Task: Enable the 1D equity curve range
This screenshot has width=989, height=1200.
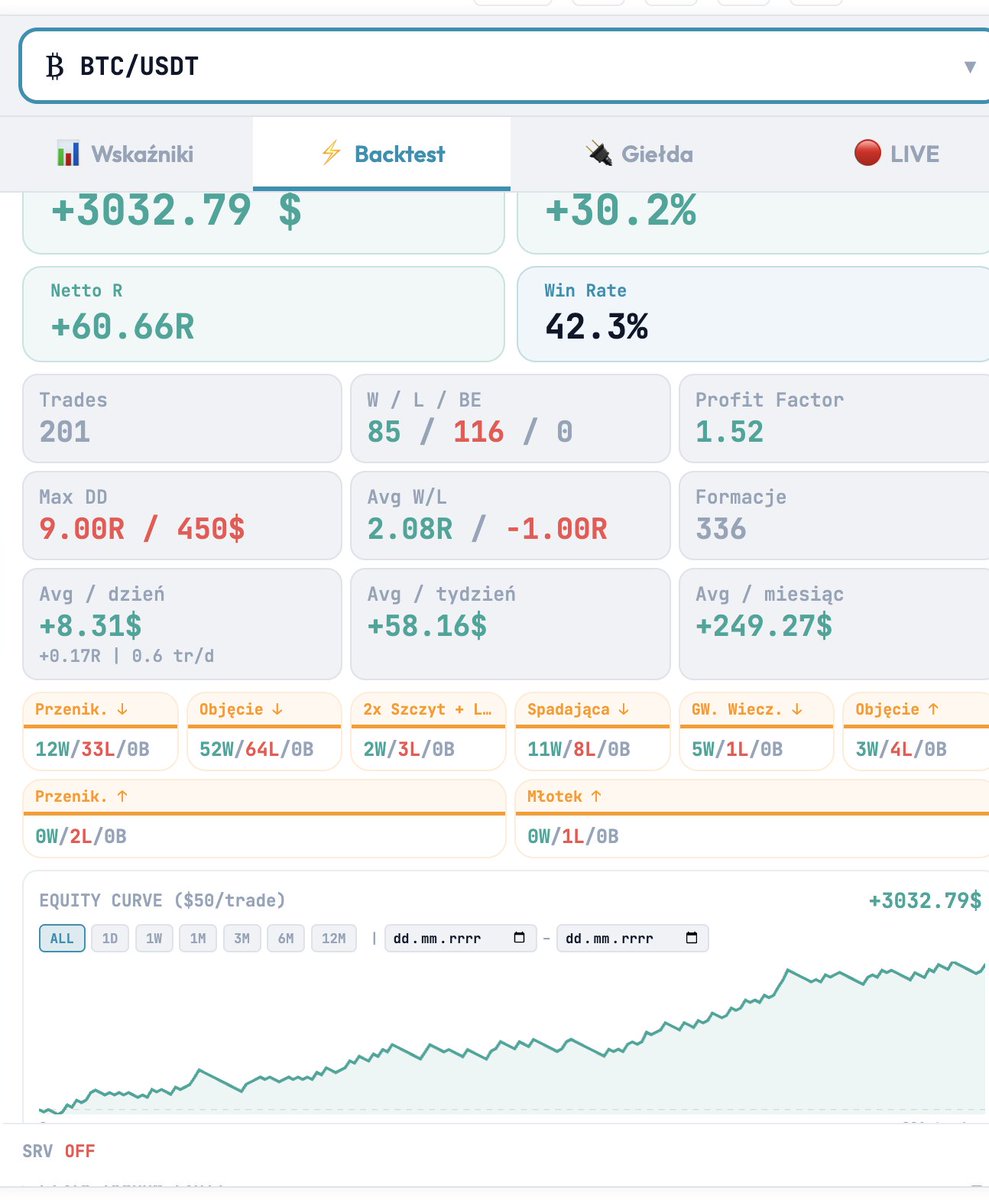Action: [109, 938]
